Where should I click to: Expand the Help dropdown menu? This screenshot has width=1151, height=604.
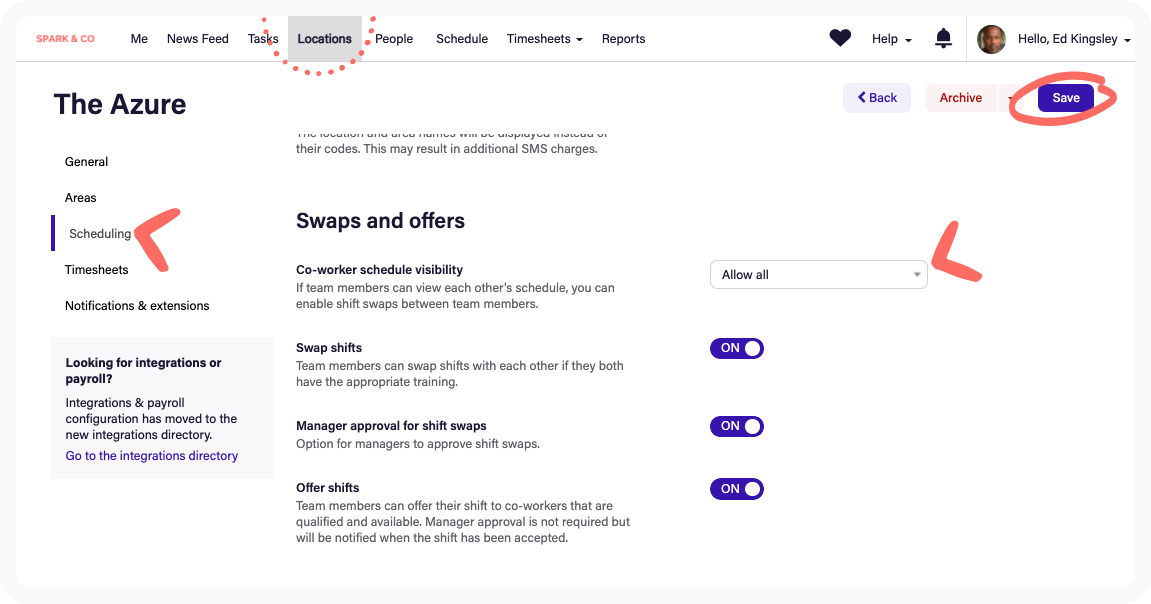892,39
